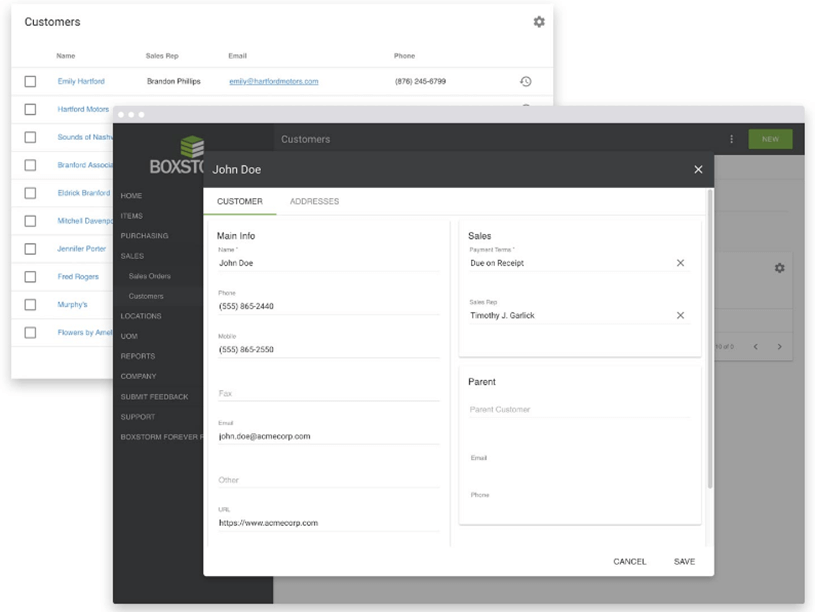Click the green NEW button
815x612 pixels.
coord(771,139)
